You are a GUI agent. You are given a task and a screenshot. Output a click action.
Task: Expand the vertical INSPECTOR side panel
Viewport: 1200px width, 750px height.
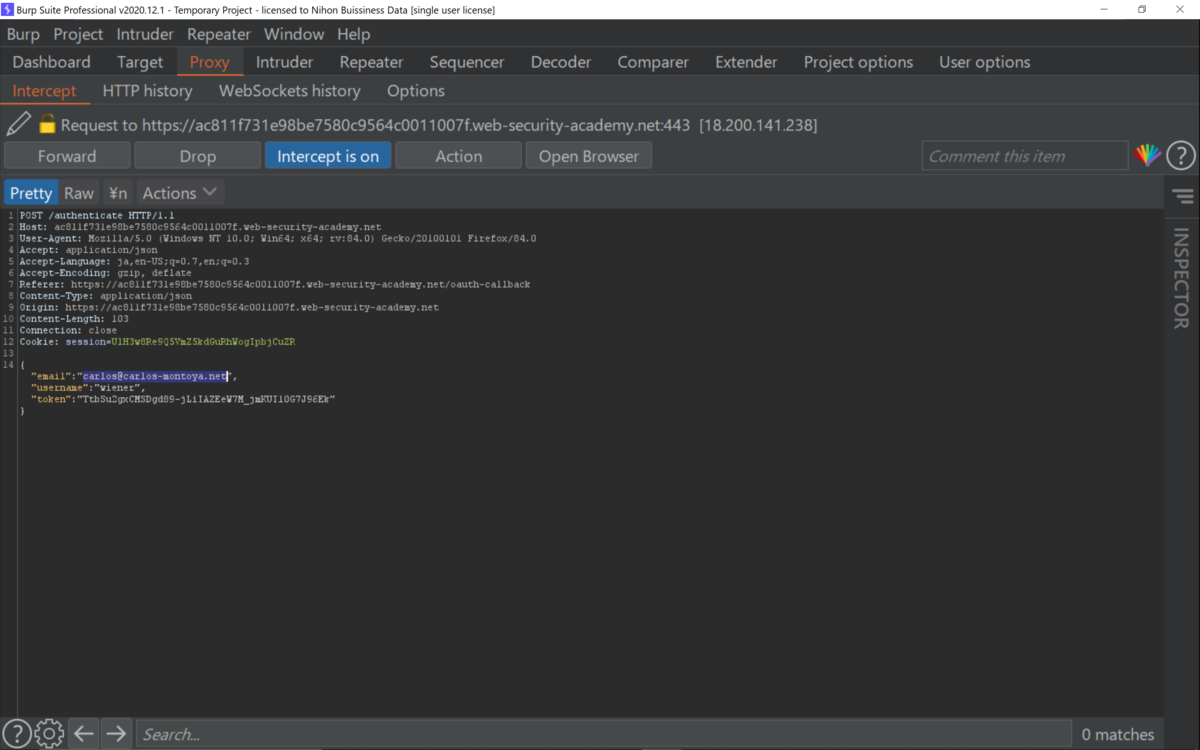pyautogui.click(x=1182, y=278)
